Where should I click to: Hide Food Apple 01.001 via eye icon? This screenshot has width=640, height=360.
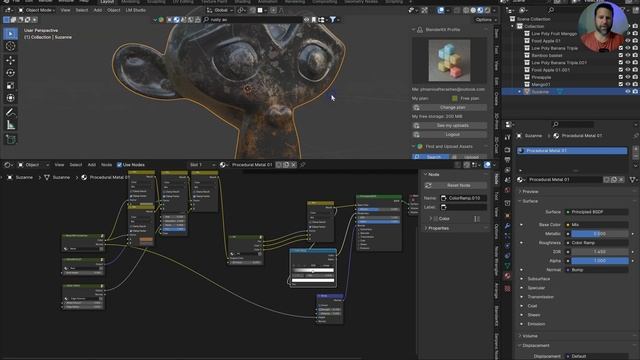628,70
